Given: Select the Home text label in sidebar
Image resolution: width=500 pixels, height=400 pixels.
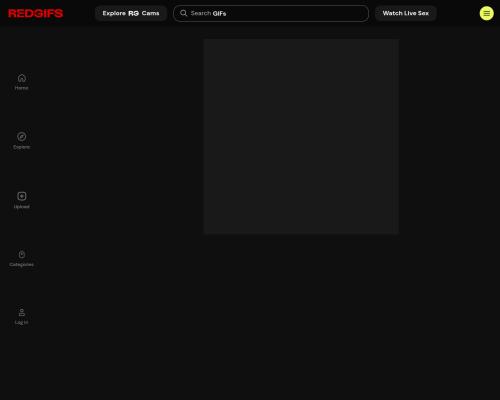Looking at the screenshot, I should coord(21,88).
